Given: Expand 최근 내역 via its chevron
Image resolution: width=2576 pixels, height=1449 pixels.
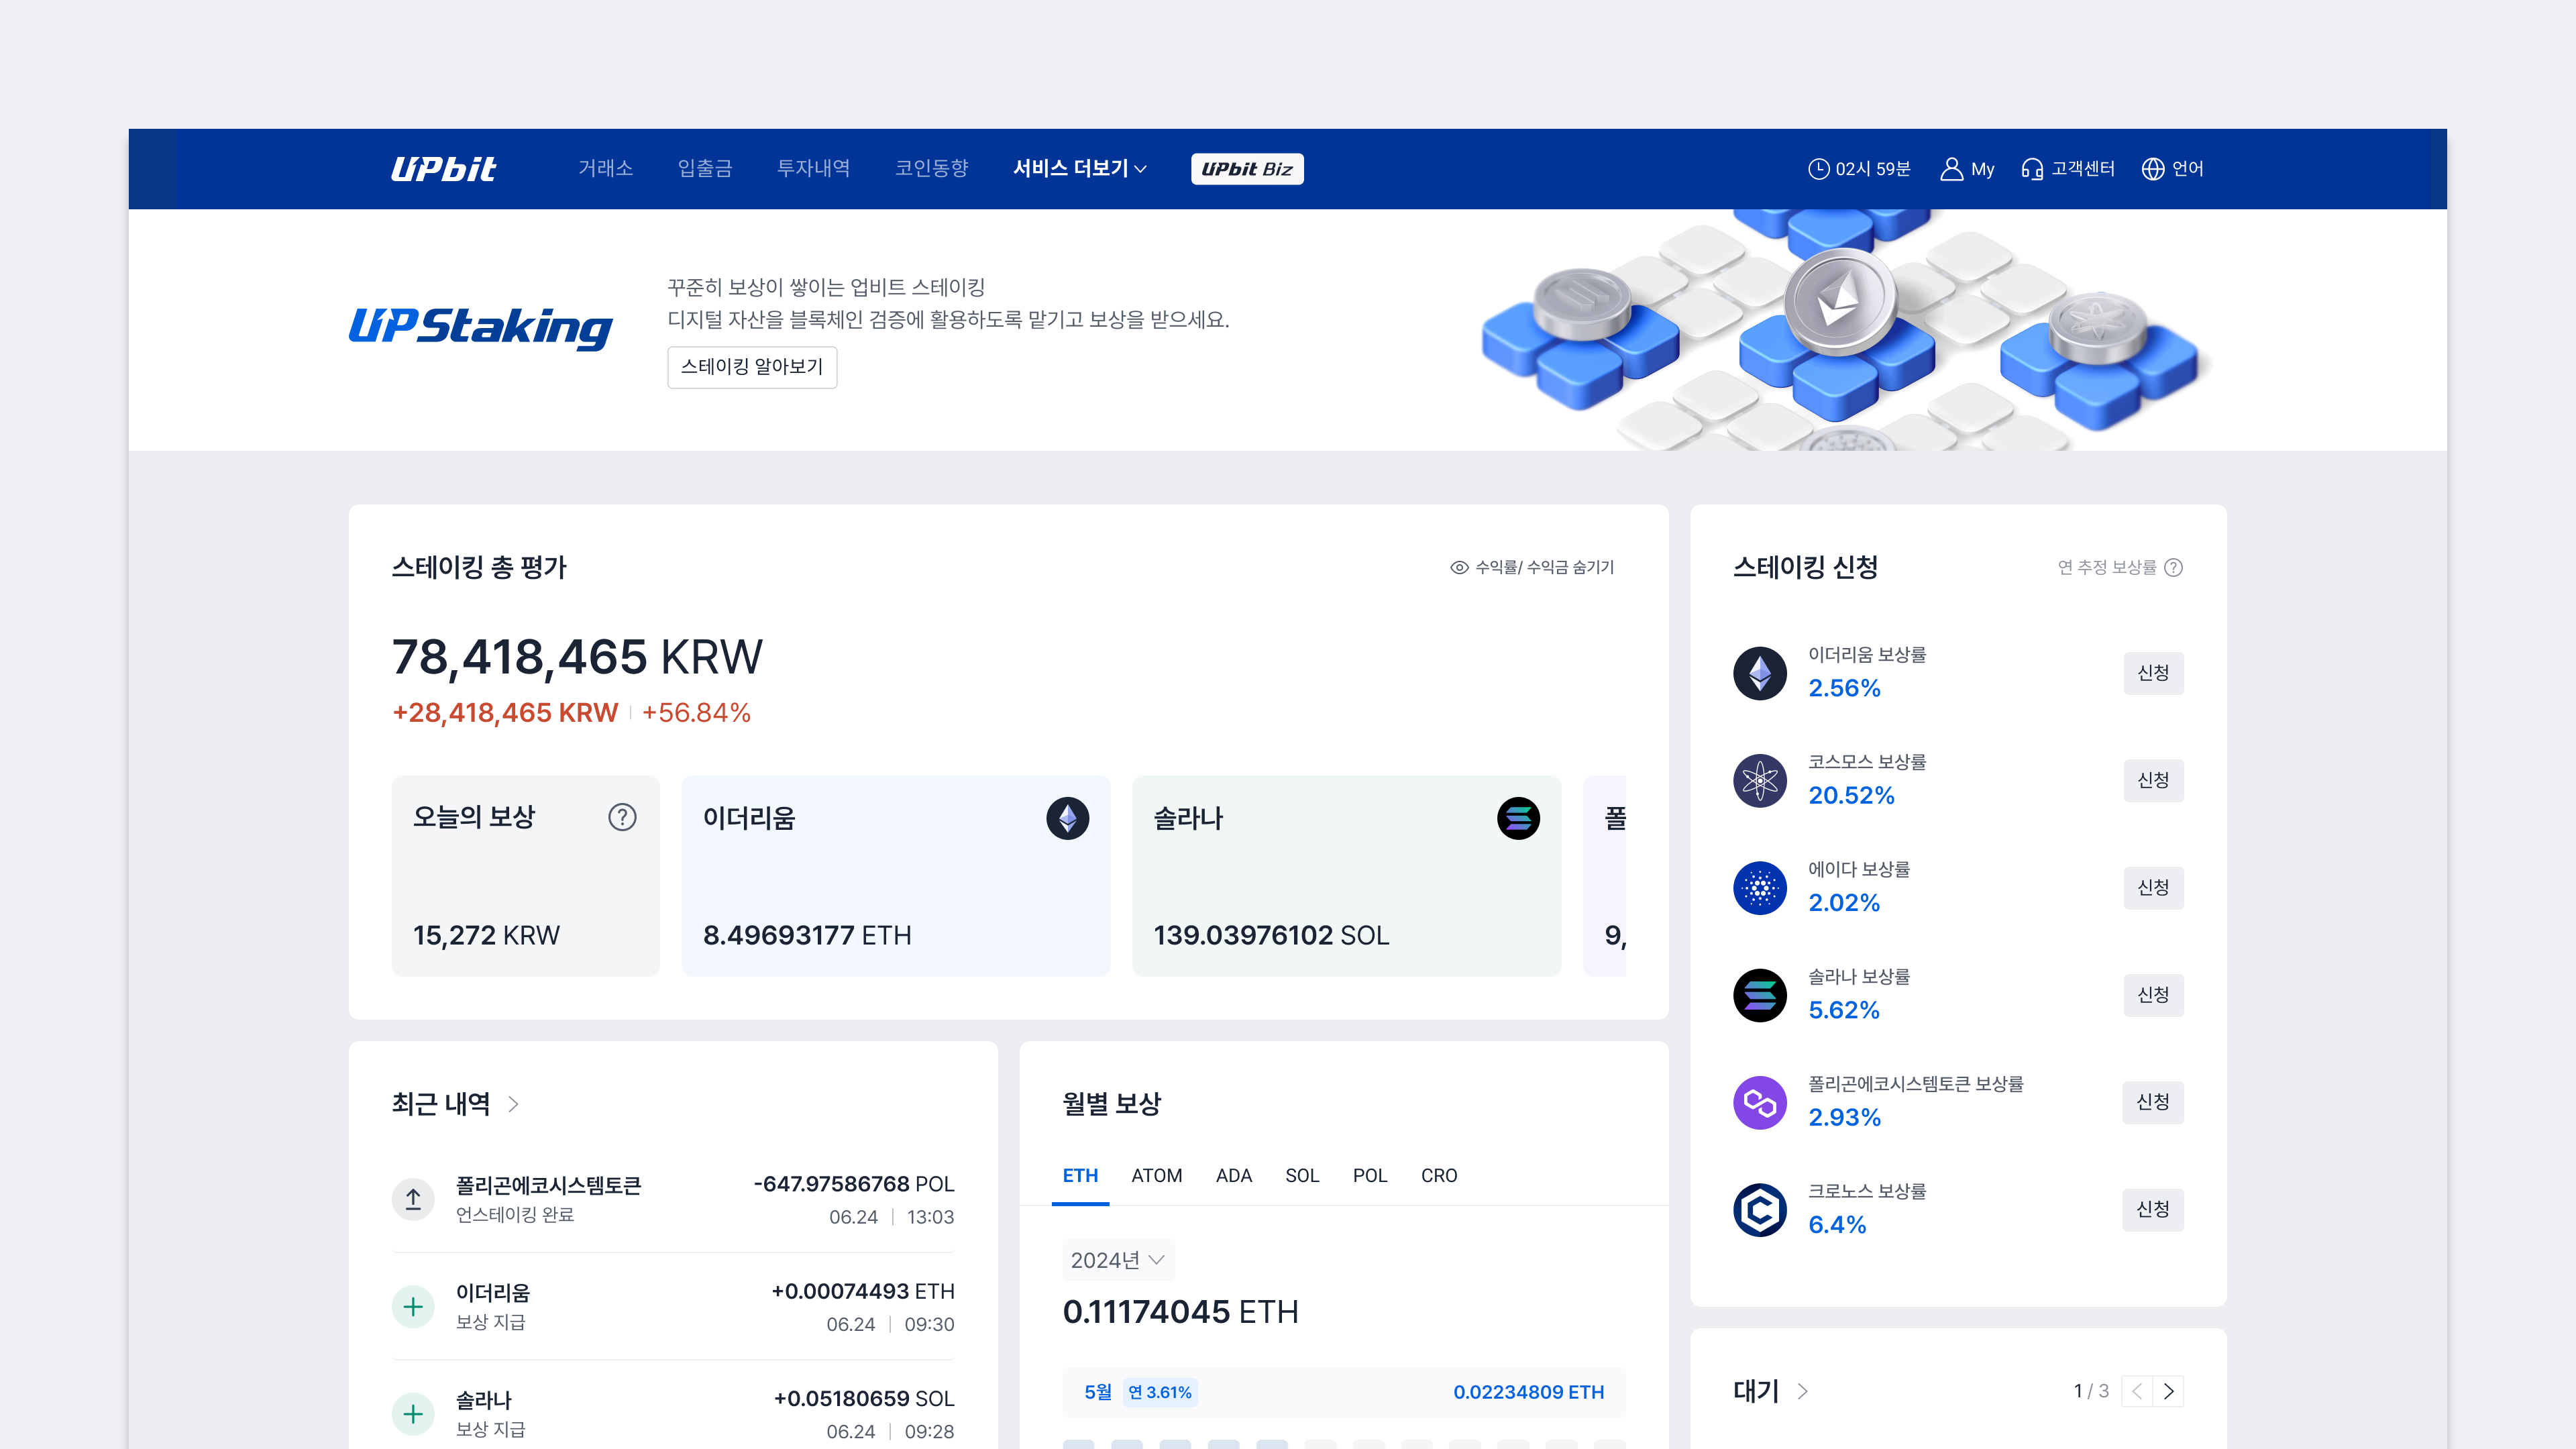Looking at the screenshot, I should click(x=514, y=1104).
